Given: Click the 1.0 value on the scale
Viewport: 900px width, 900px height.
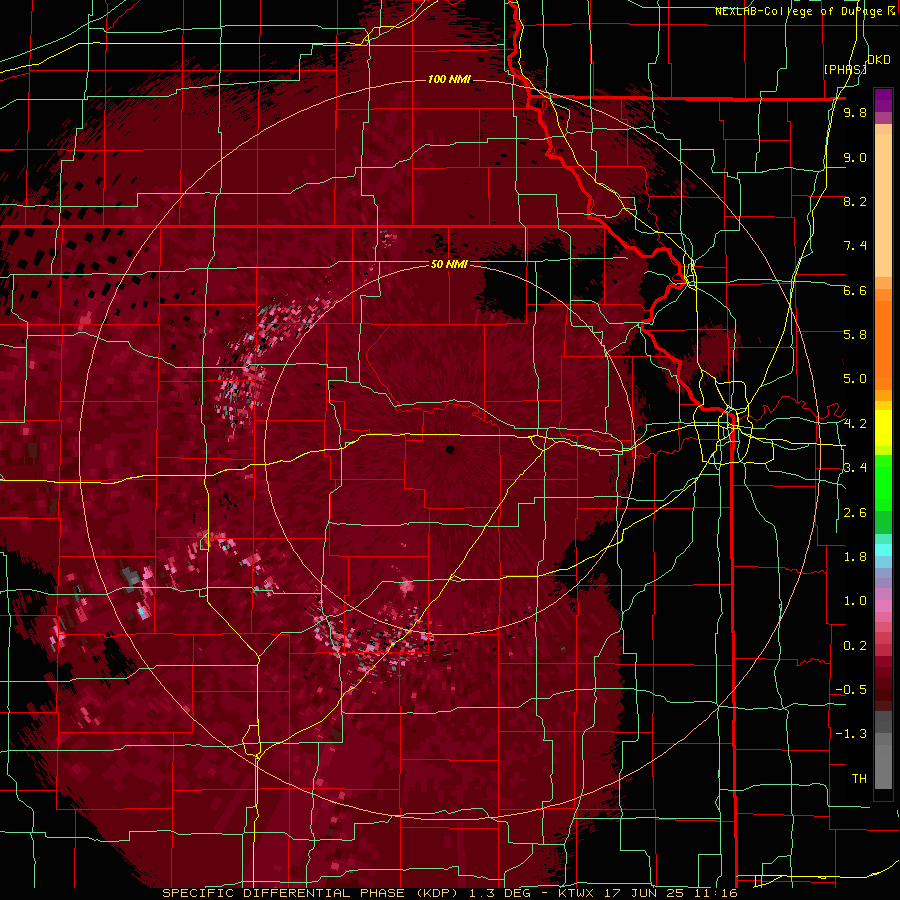Looking at the screenshot, I should click(x=855, y=601).
